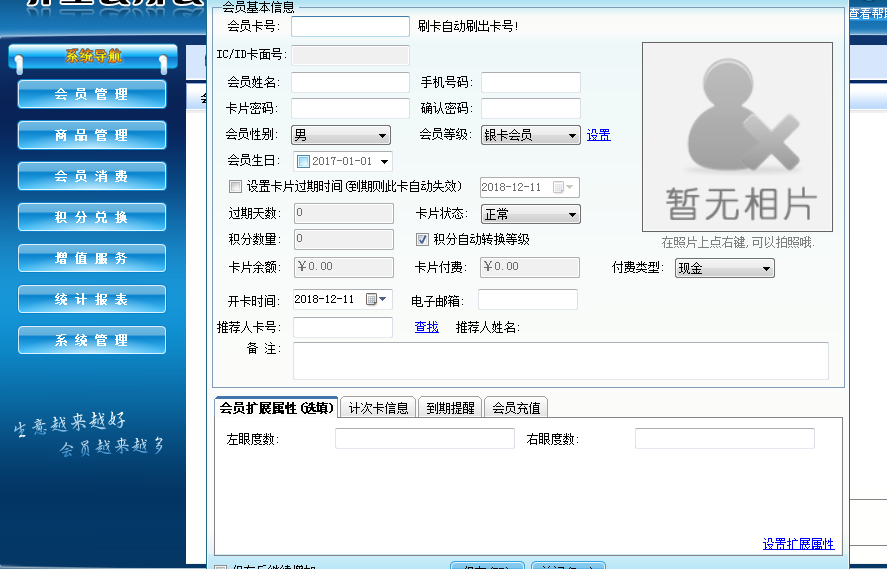Viewport: 887px width, 569px height.
Task: Open the 付费类型 dropdown
Action: [x=725, y=268]
